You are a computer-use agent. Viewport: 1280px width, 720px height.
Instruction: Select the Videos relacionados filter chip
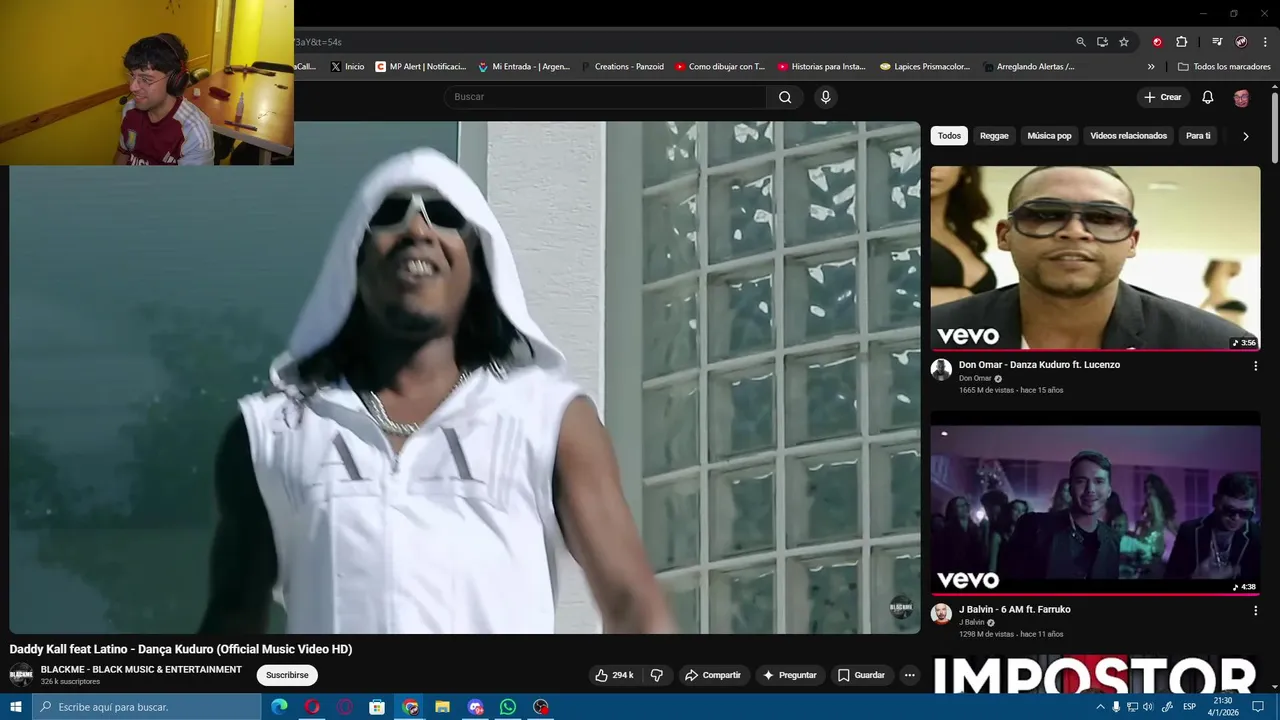click(1128, 136)
